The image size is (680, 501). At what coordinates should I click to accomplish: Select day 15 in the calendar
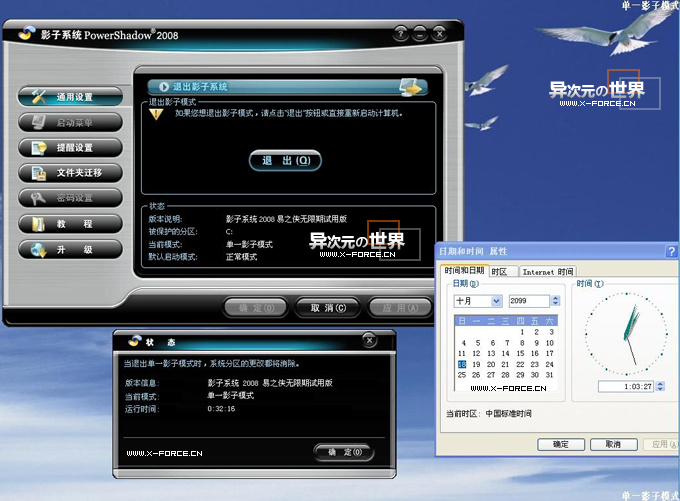[520, 354]
